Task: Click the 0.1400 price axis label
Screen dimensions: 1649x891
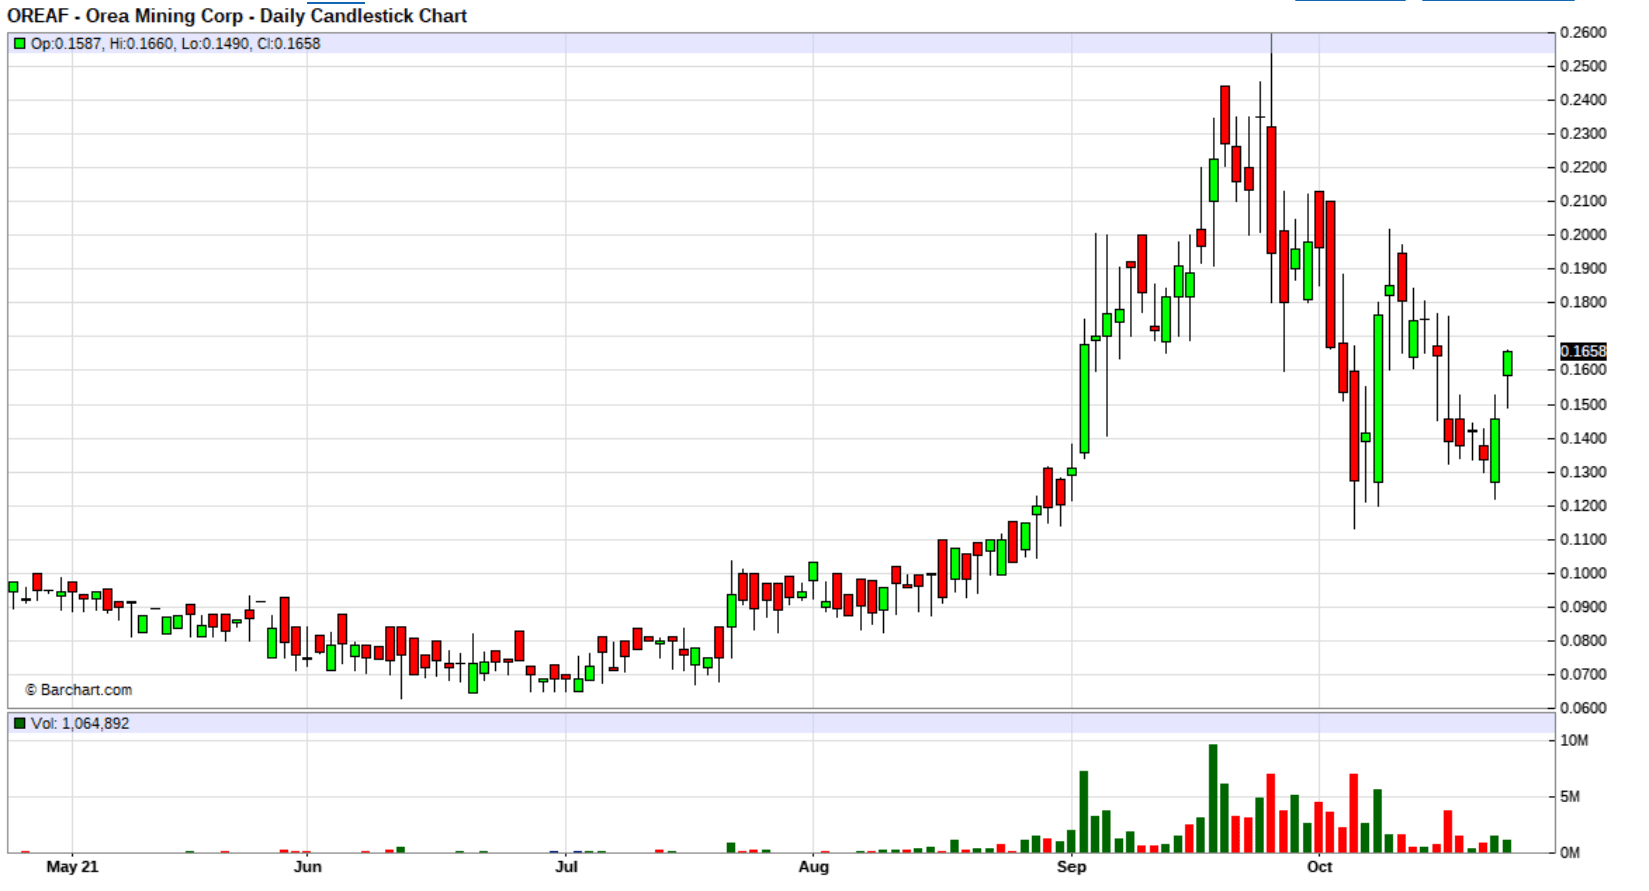Action: [1583, 438]
